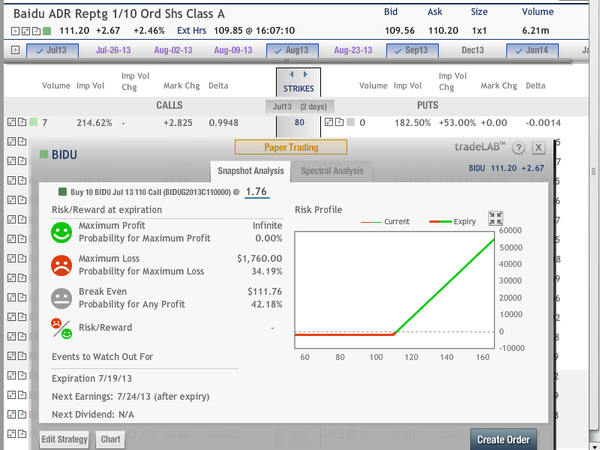Select the 80 strike price

[x=299, y=122]
